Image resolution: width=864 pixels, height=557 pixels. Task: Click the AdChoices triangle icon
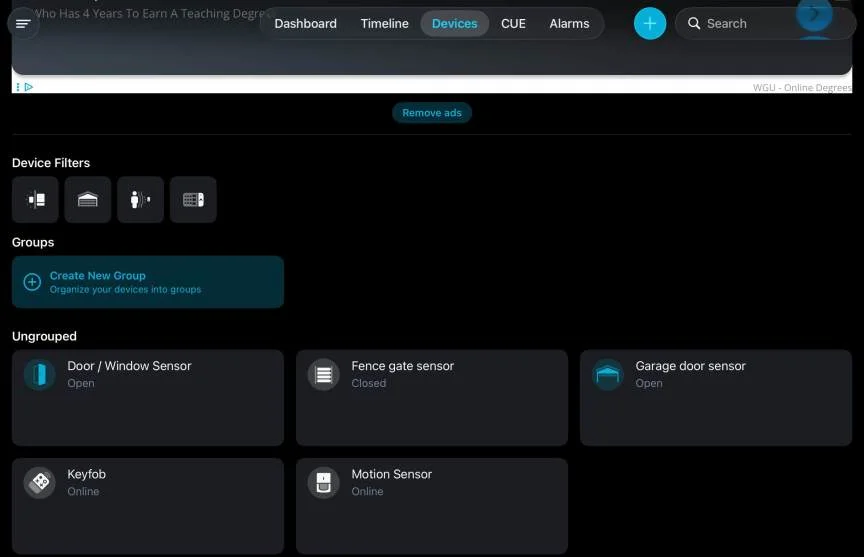point(29,87)
